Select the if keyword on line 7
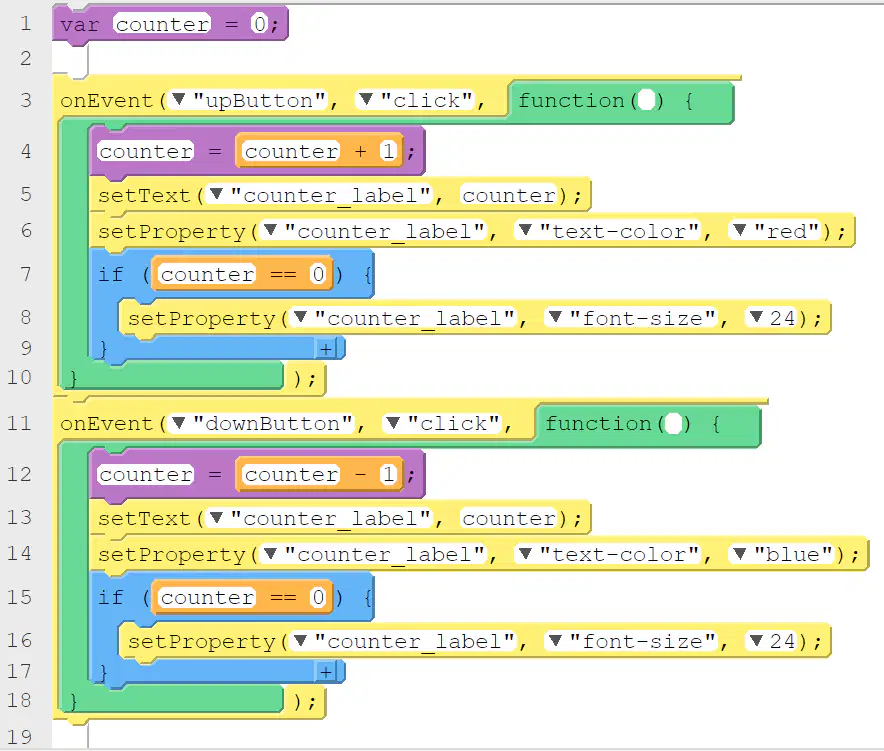This screenshot has height=751, width=884. coord(110,274)
